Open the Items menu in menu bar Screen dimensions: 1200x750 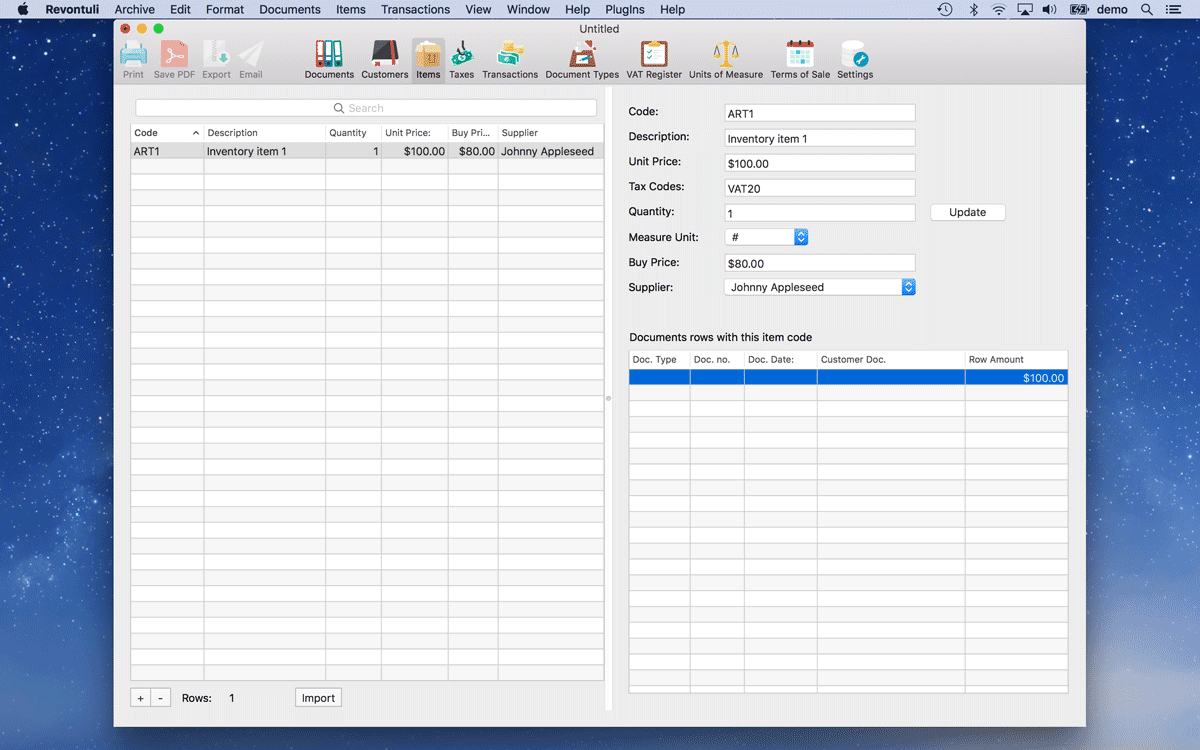(351, 9)
